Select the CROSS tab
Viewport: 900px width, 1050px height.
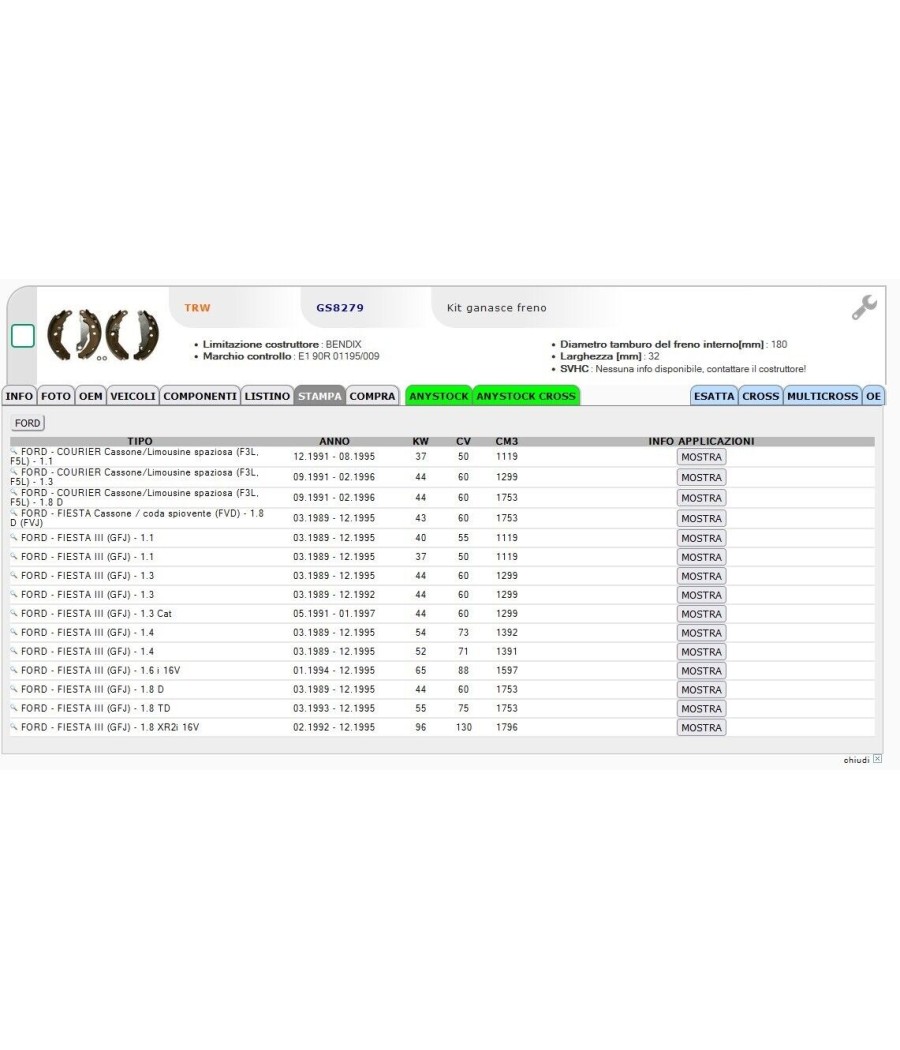[761, 396]
